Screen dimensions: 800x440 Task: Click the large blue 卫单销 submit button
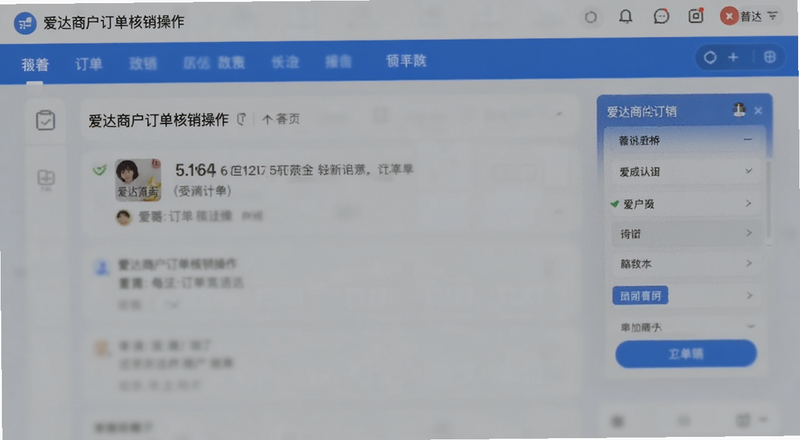686,354
